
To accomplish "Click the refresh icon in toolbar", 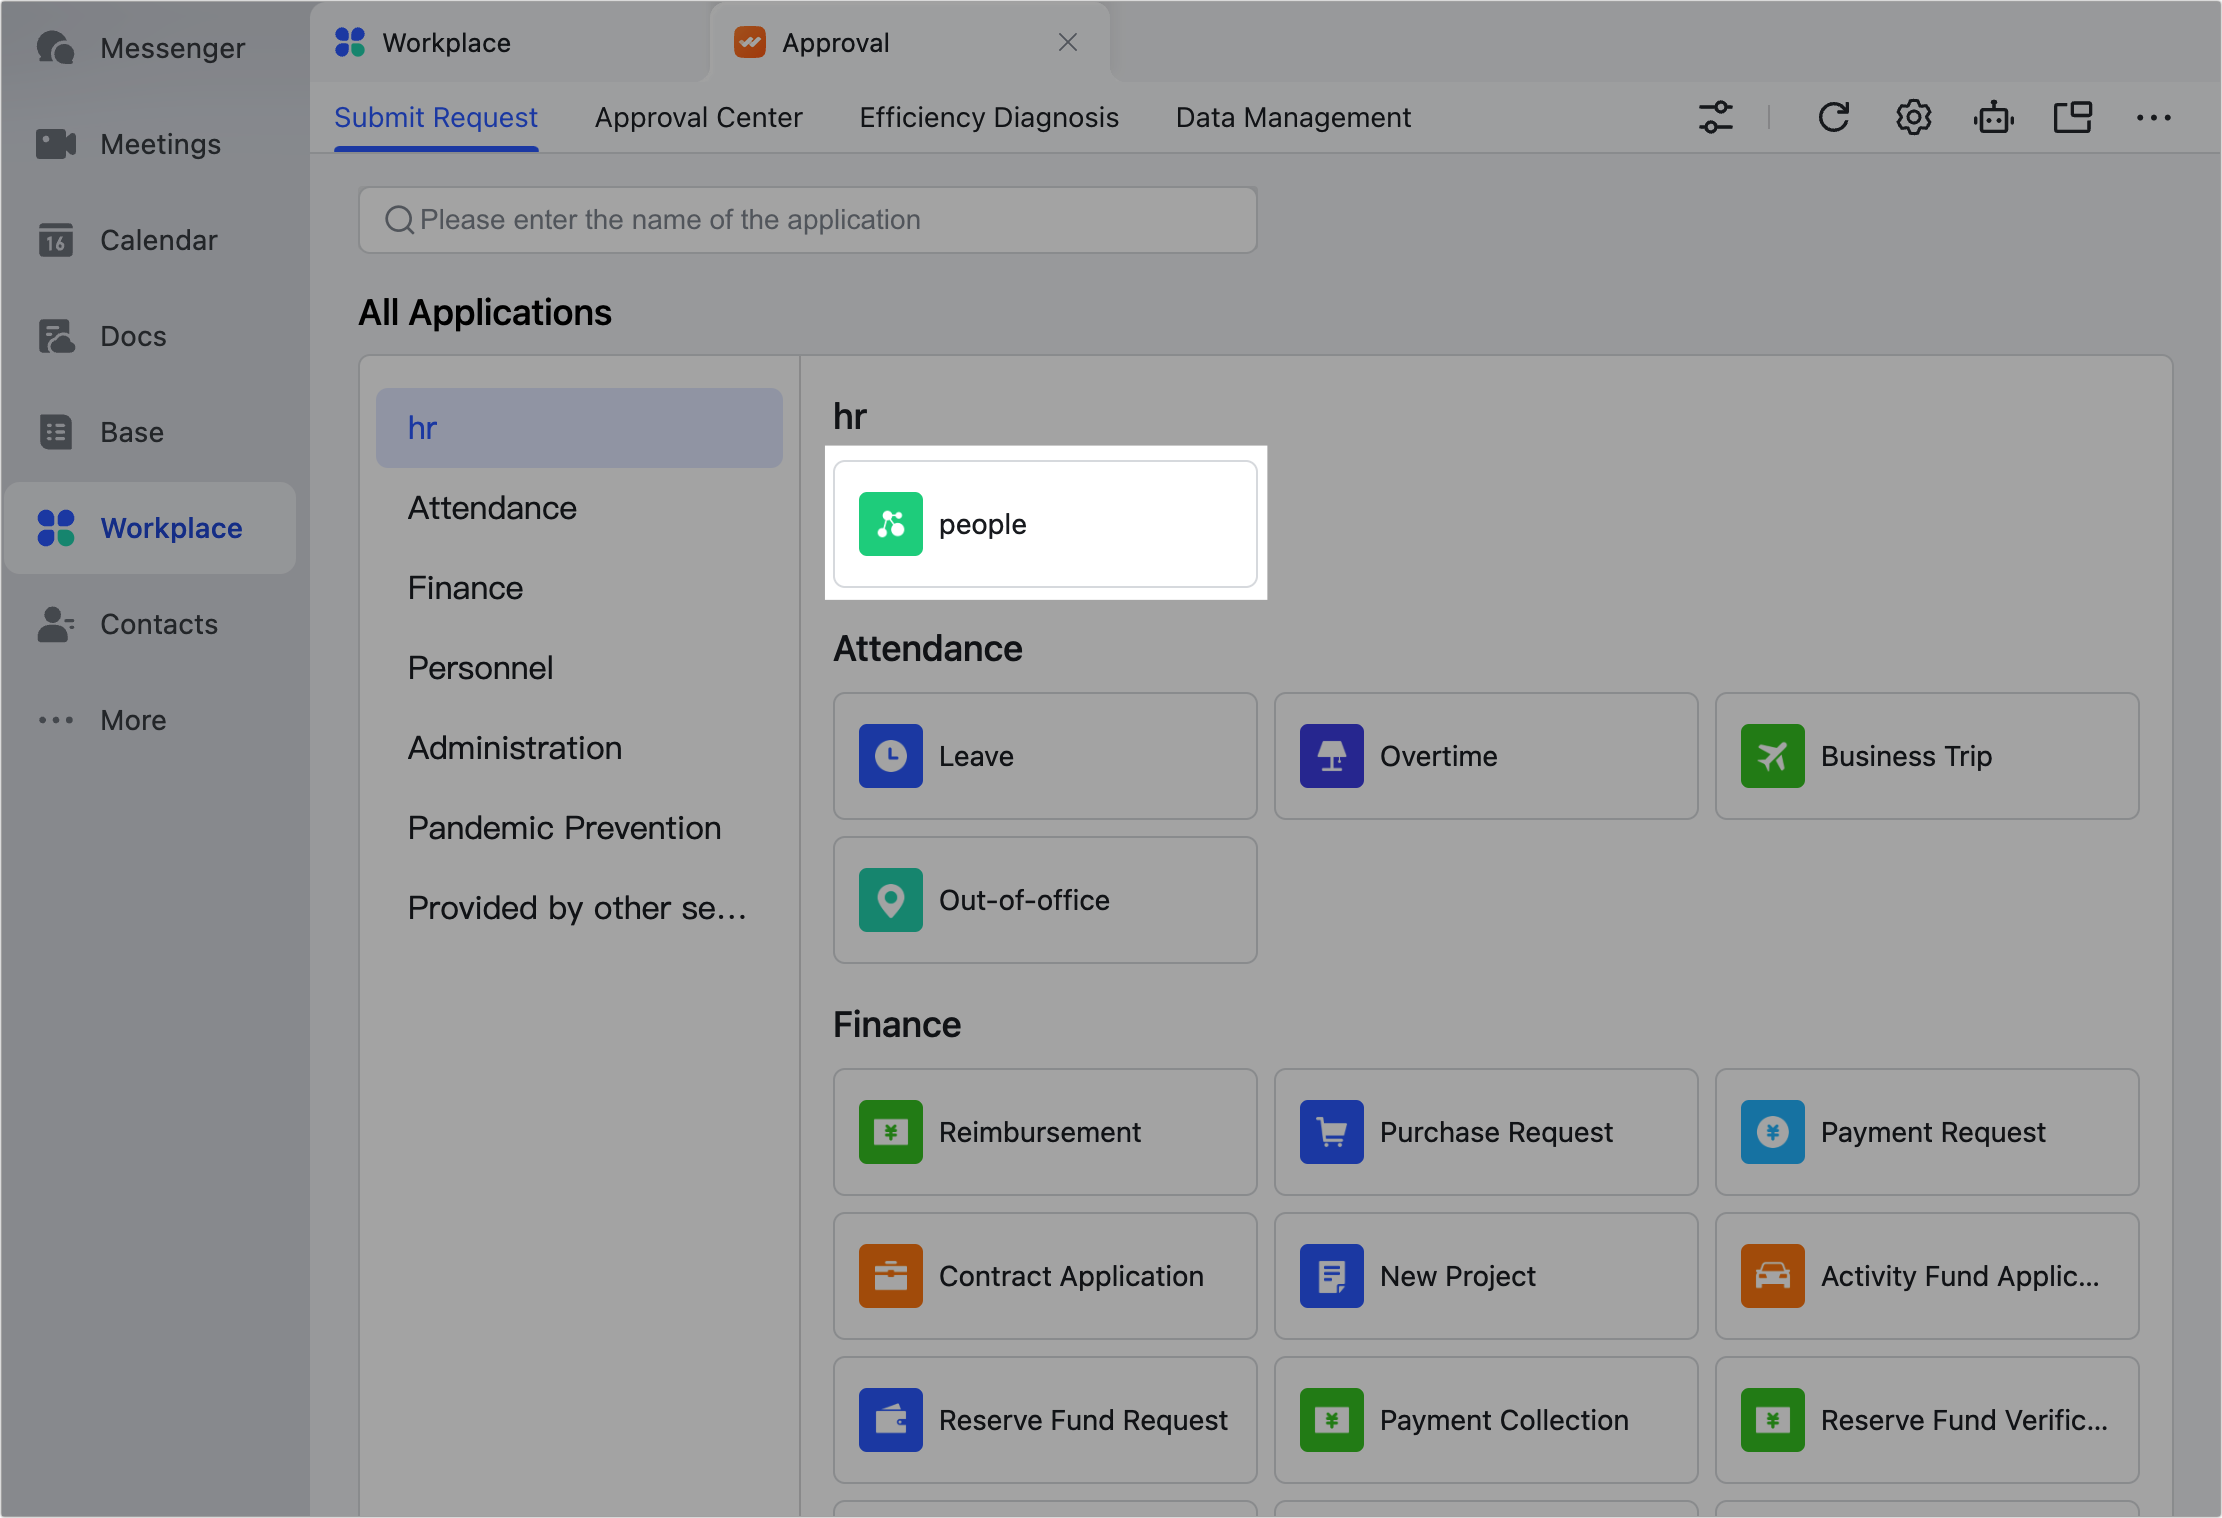I will coord(1833,118).
